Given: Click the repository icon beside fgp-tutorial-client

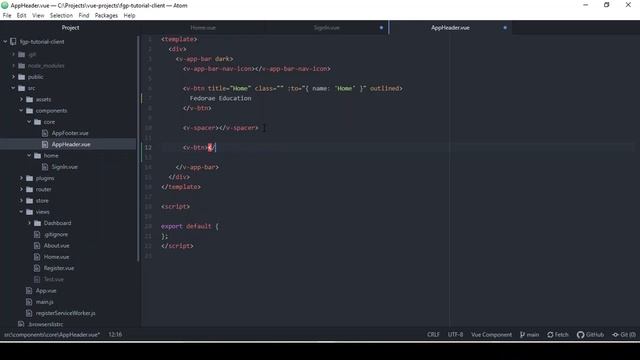Looking at the screenshot, I should coord(13,42).
